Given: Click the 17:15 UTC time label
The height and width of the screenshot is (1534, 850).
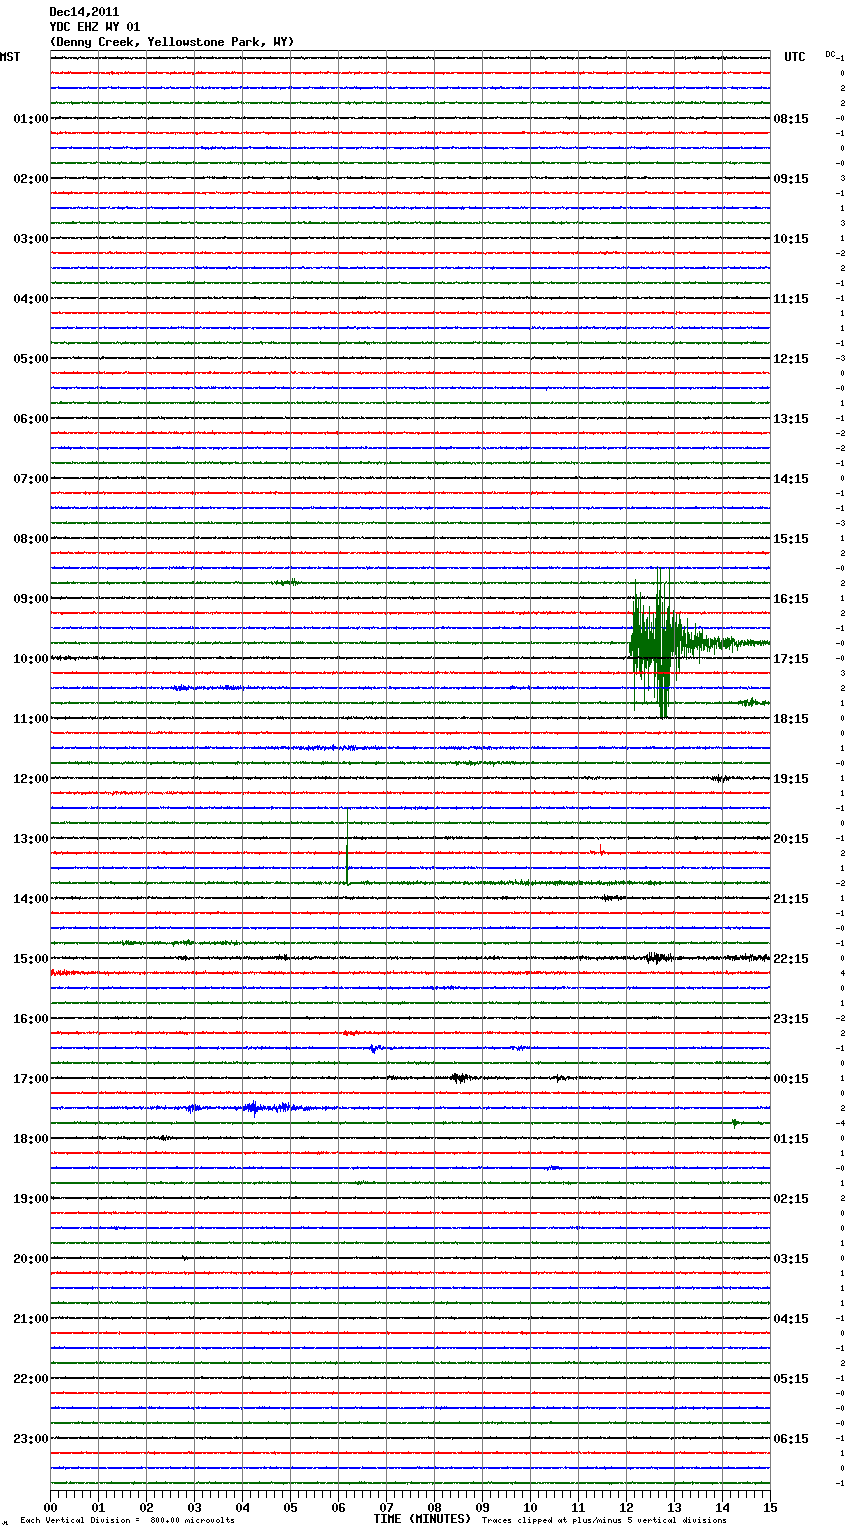Looking at the screenshot, I should (791, 659).
